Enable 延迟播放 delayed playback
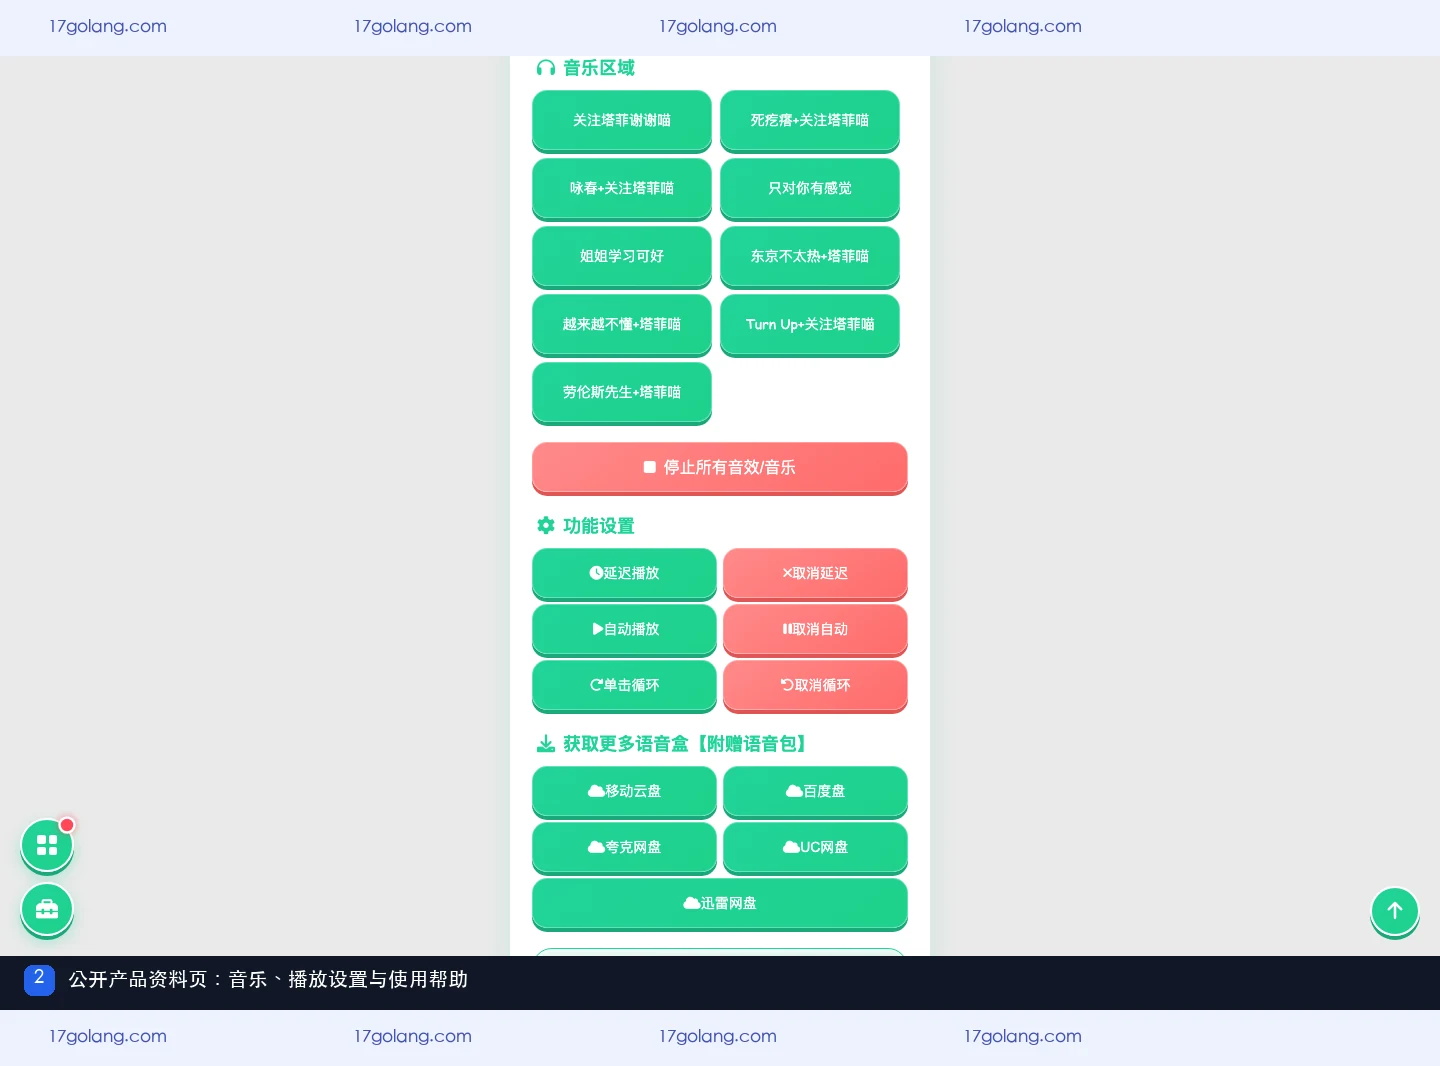The width and height of the screenshot is (1440, 1066). 624,573
